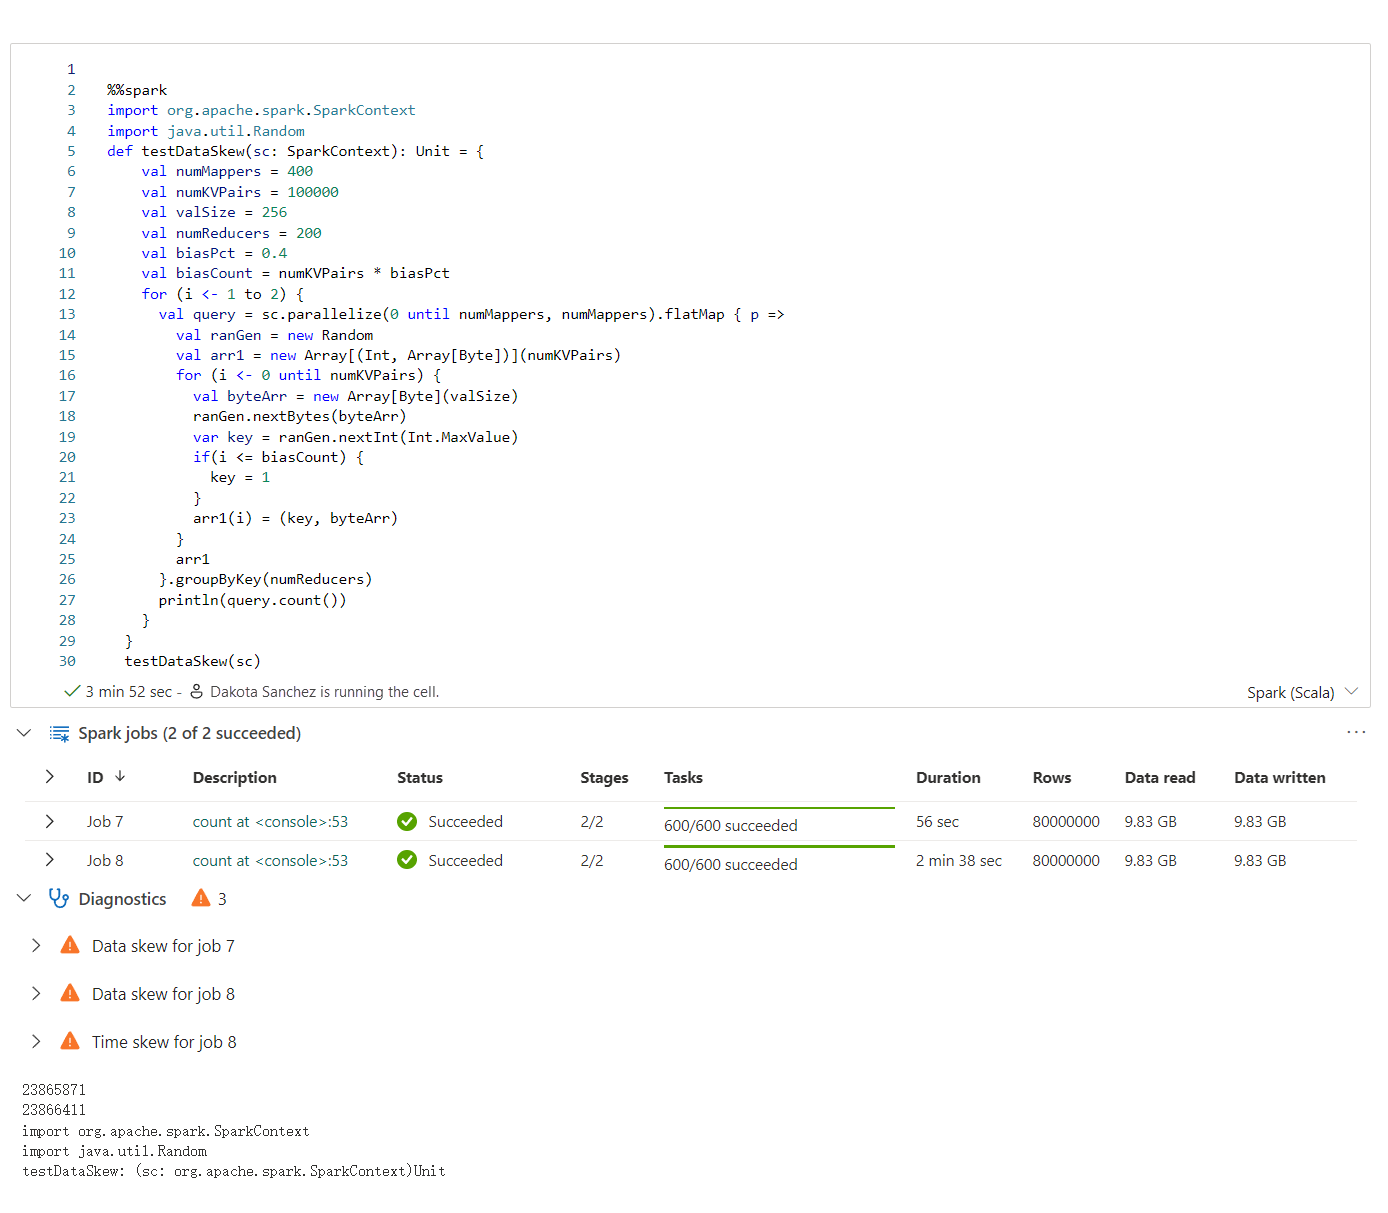Screen dimensions: 1388x1213
Task: Collapse the Diagnostics section
Action: (24, 898)
